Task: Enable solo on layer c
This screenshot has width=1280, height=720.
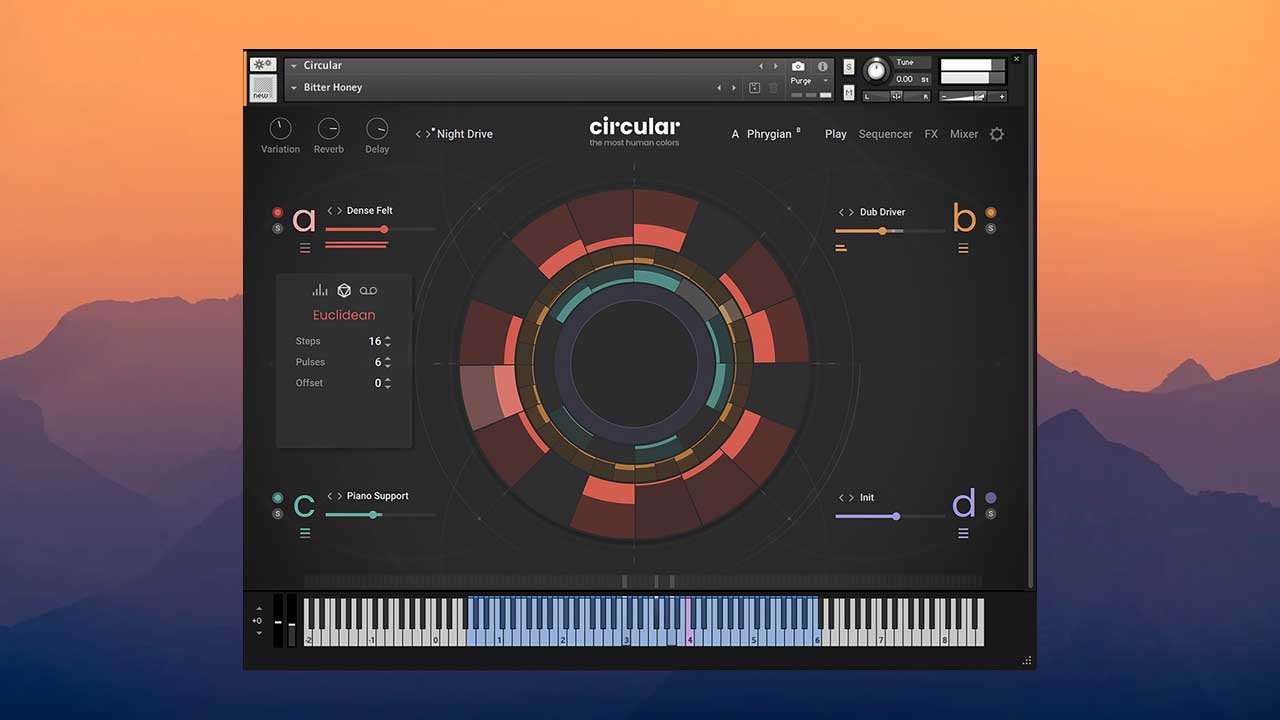Action: (x=277, y=512)
